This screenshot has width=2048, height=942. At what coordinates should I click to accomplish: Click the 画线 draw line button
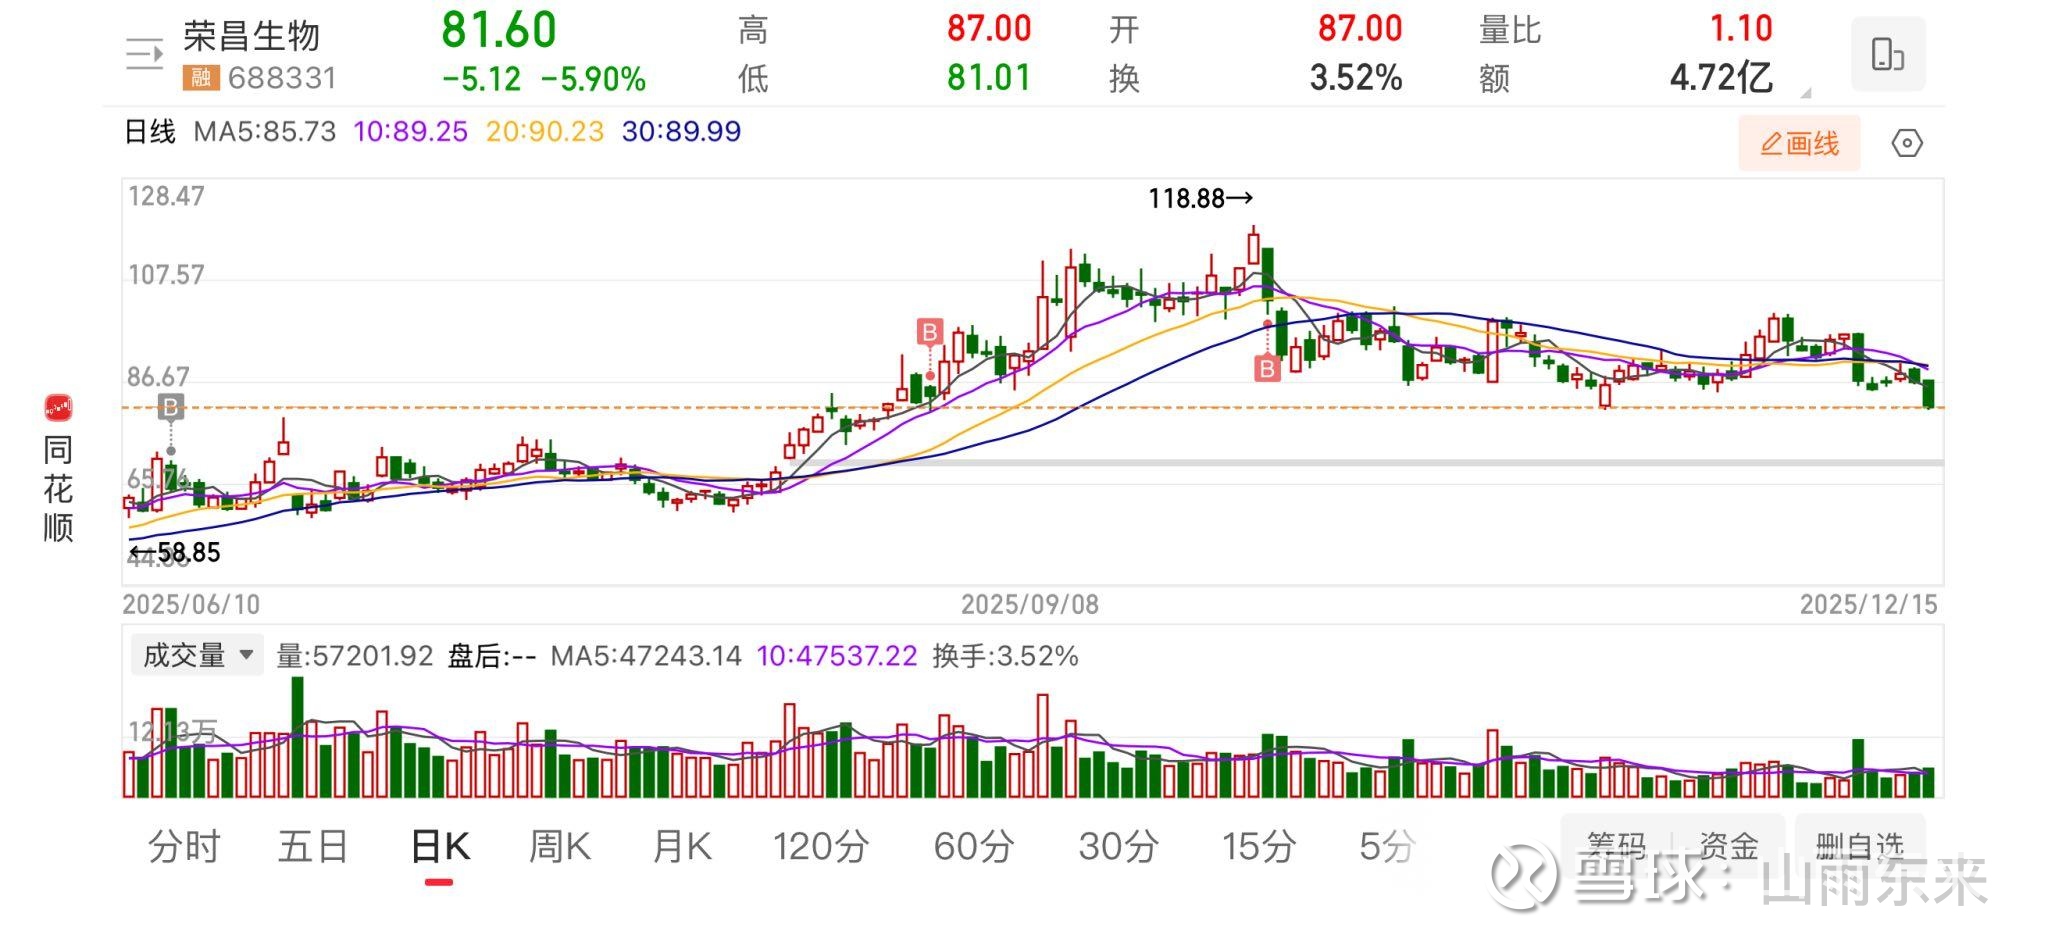tap(1799, 144)
